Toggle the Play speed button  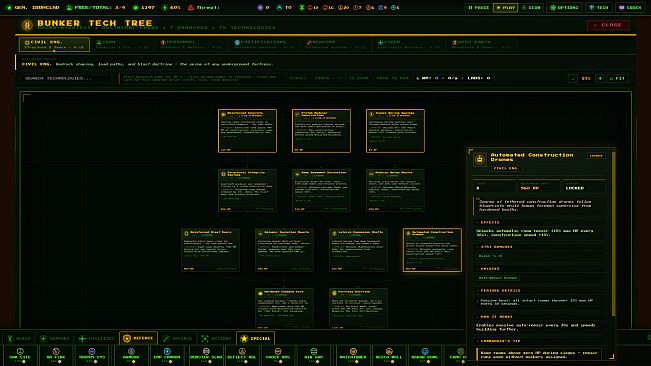(x=505, y=7)
